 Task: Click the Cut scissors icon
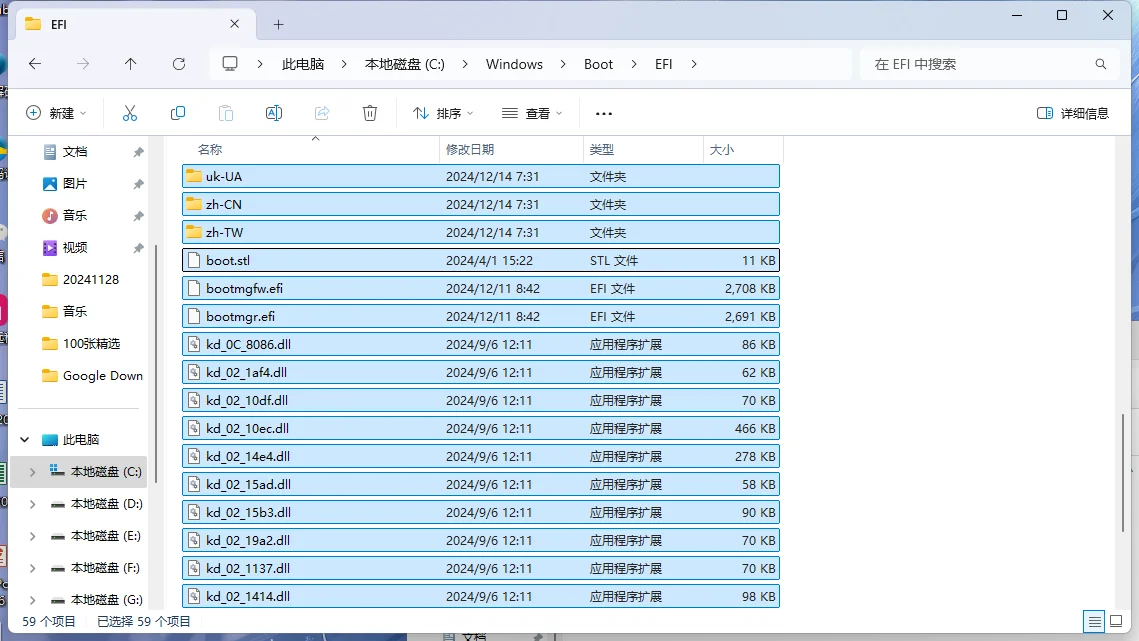coord(130,113)
